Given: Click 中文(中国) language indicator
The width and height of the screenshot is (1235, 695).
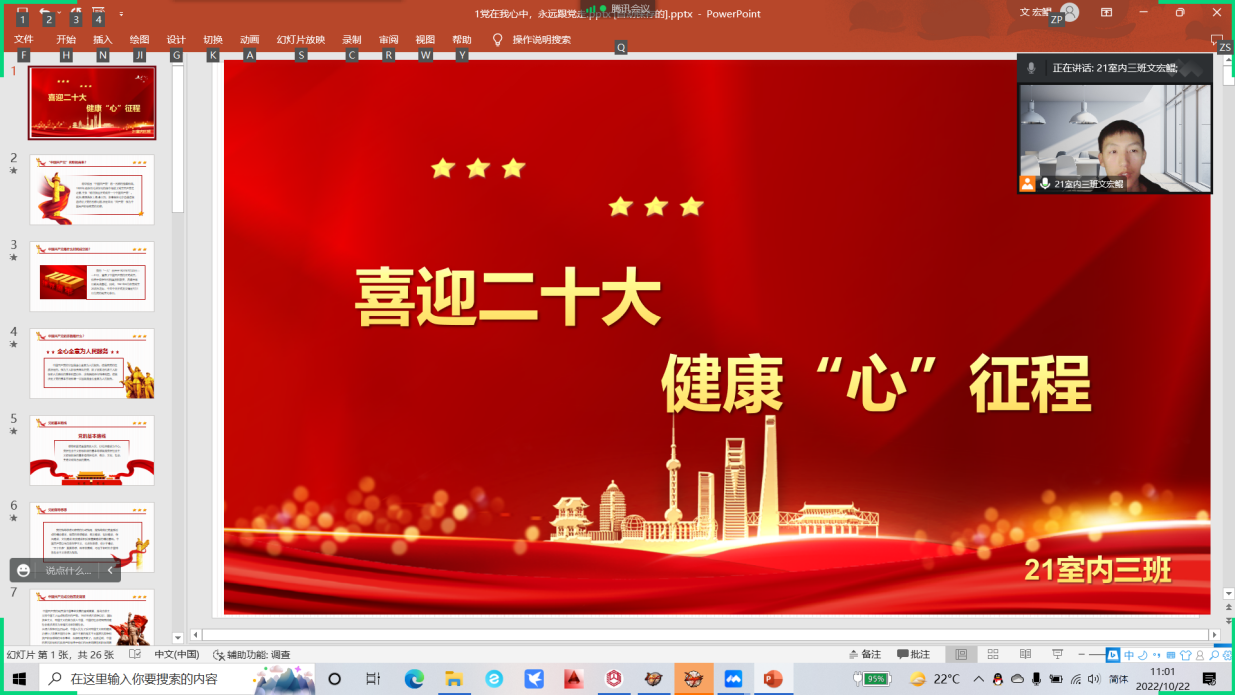Looking at the screenshot, I should point(176,654).
